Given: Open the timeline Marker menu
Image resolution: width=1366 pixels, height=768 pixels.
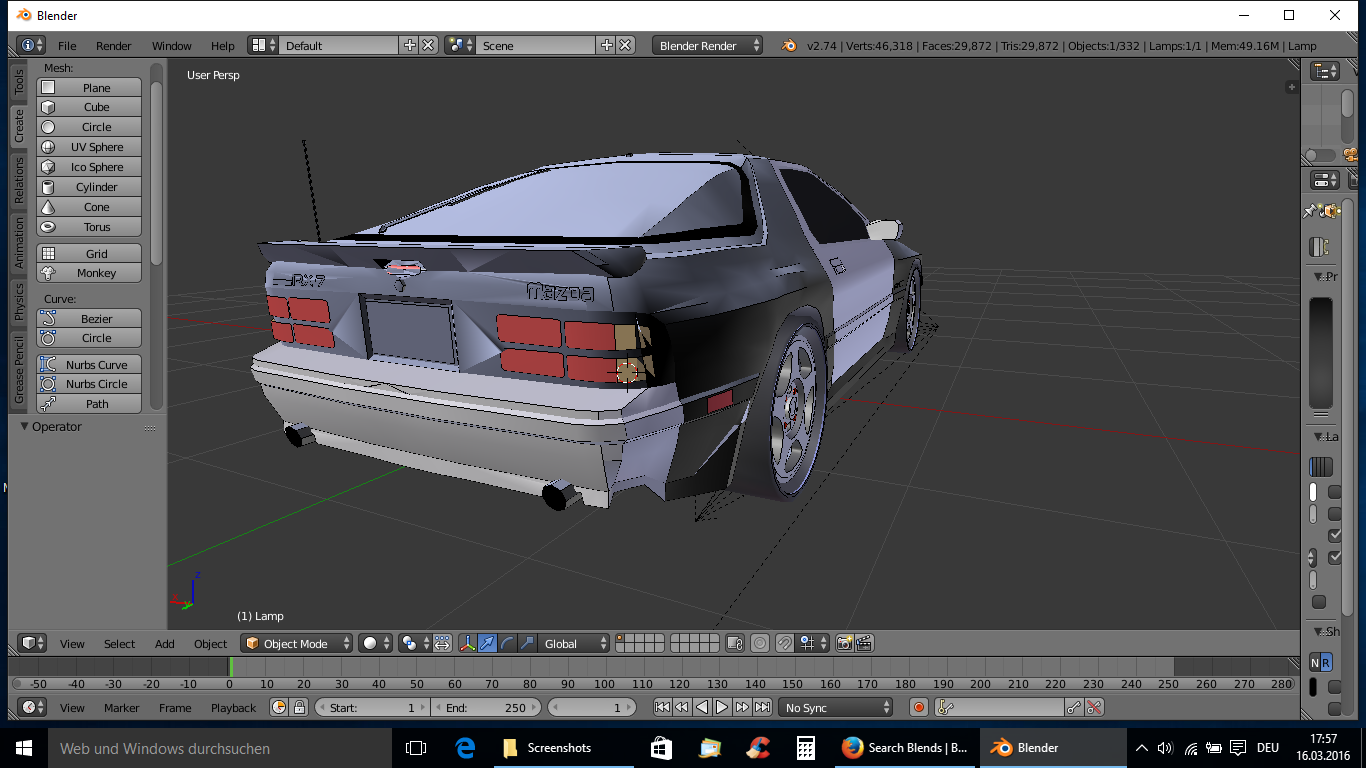Looking at the screenshot, I should pos(122,708).
